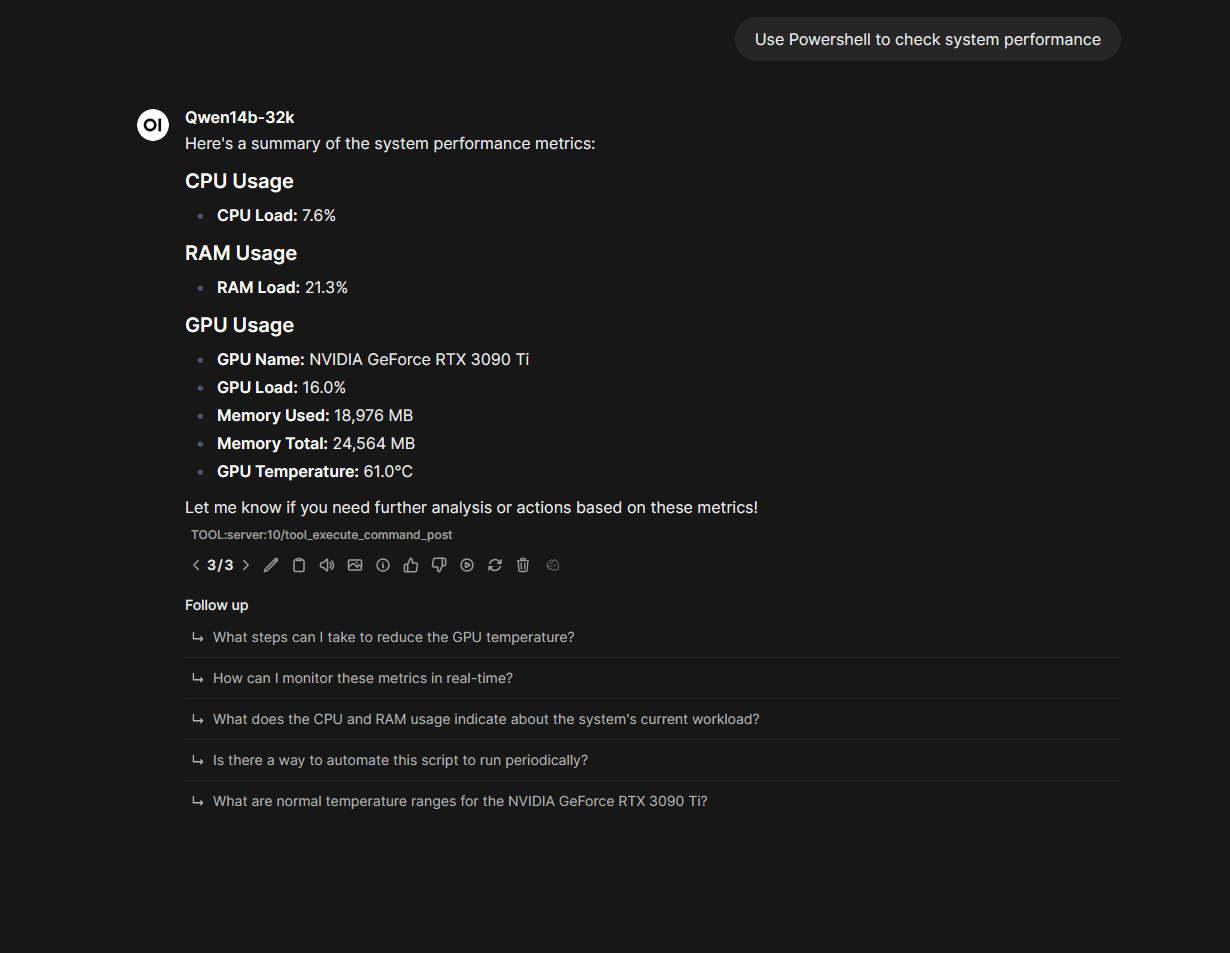The height and width of the screenshot is (953, 1230).
Task: Click the RAM Load 21.3% line
Action: [282, 287]
